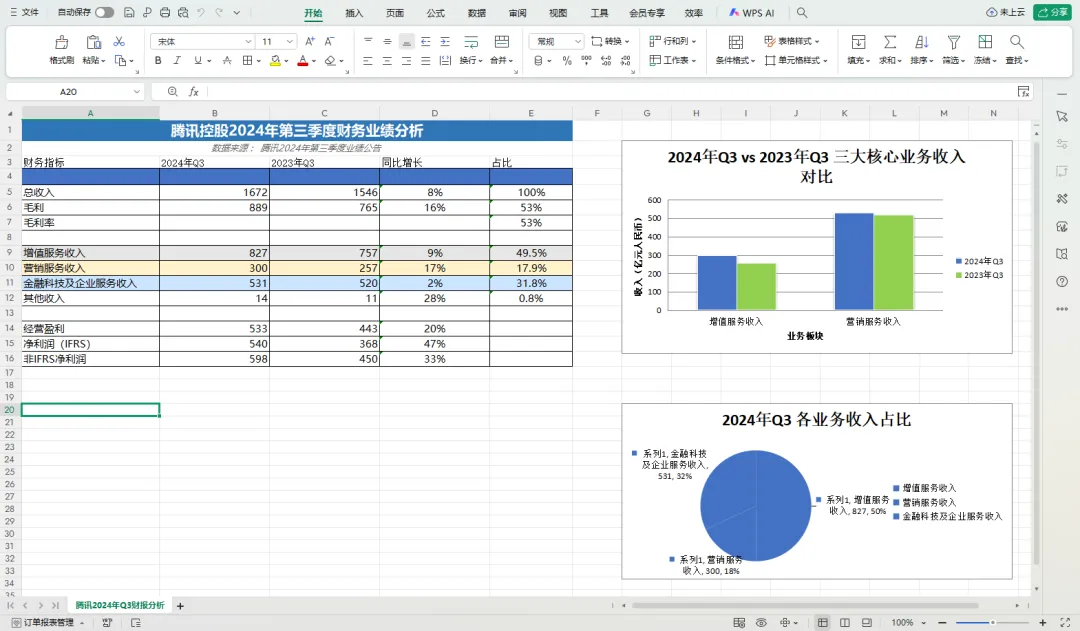Open the number format dropdown showing 常规
The image size is (1080, 631).
click(x=556, y=41)
